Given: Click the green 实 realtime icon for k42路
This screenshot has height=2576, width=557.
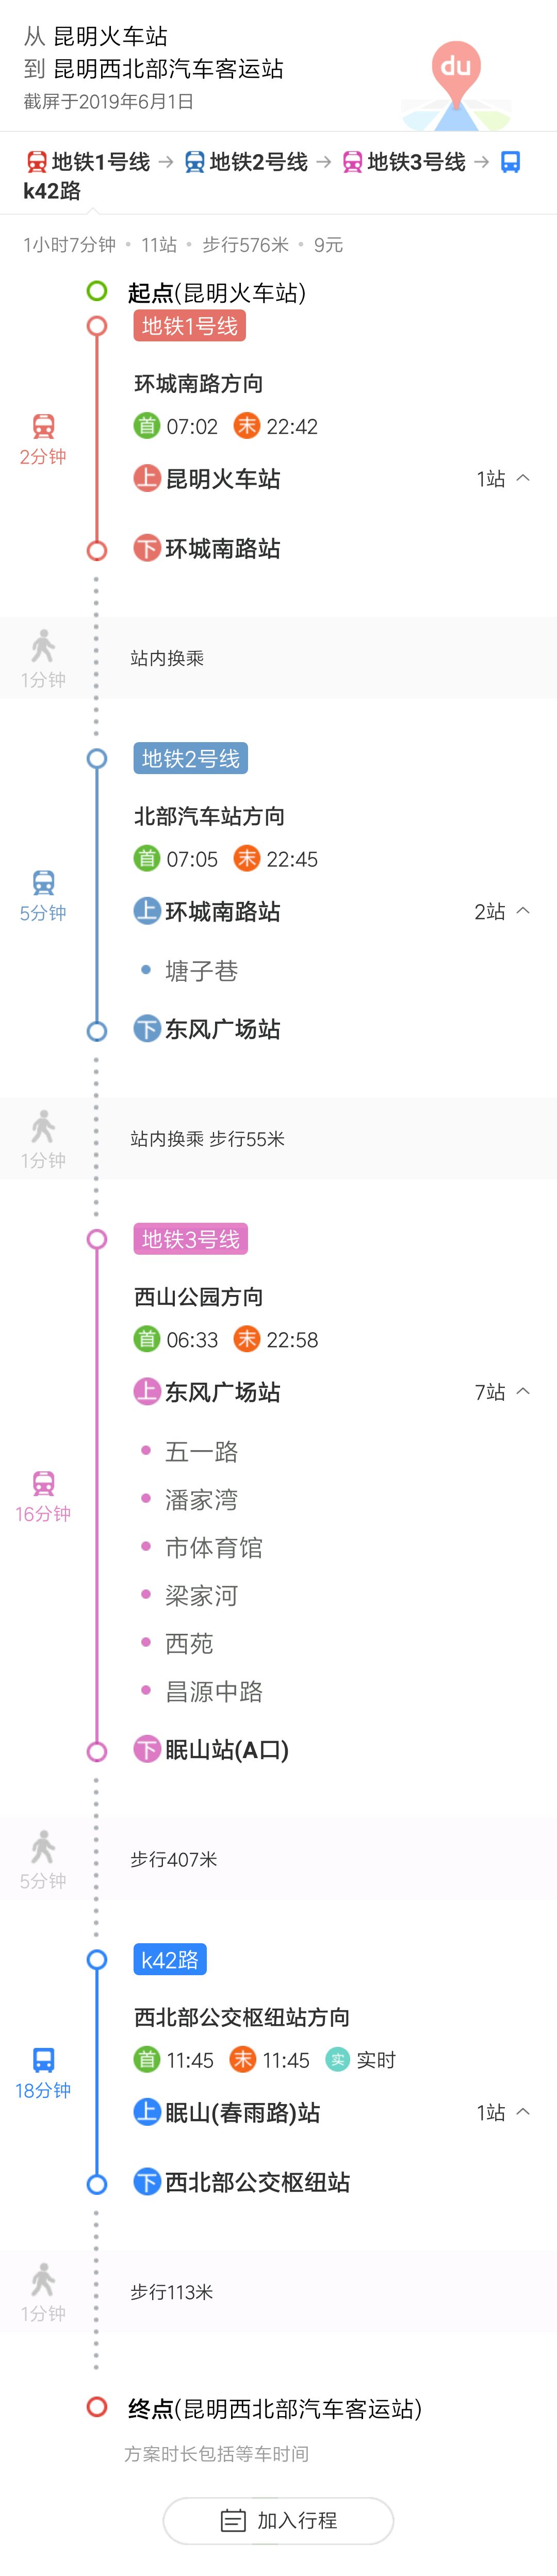Looking at the screenshot, I should pyautogui.click(x=338, y=2059).
